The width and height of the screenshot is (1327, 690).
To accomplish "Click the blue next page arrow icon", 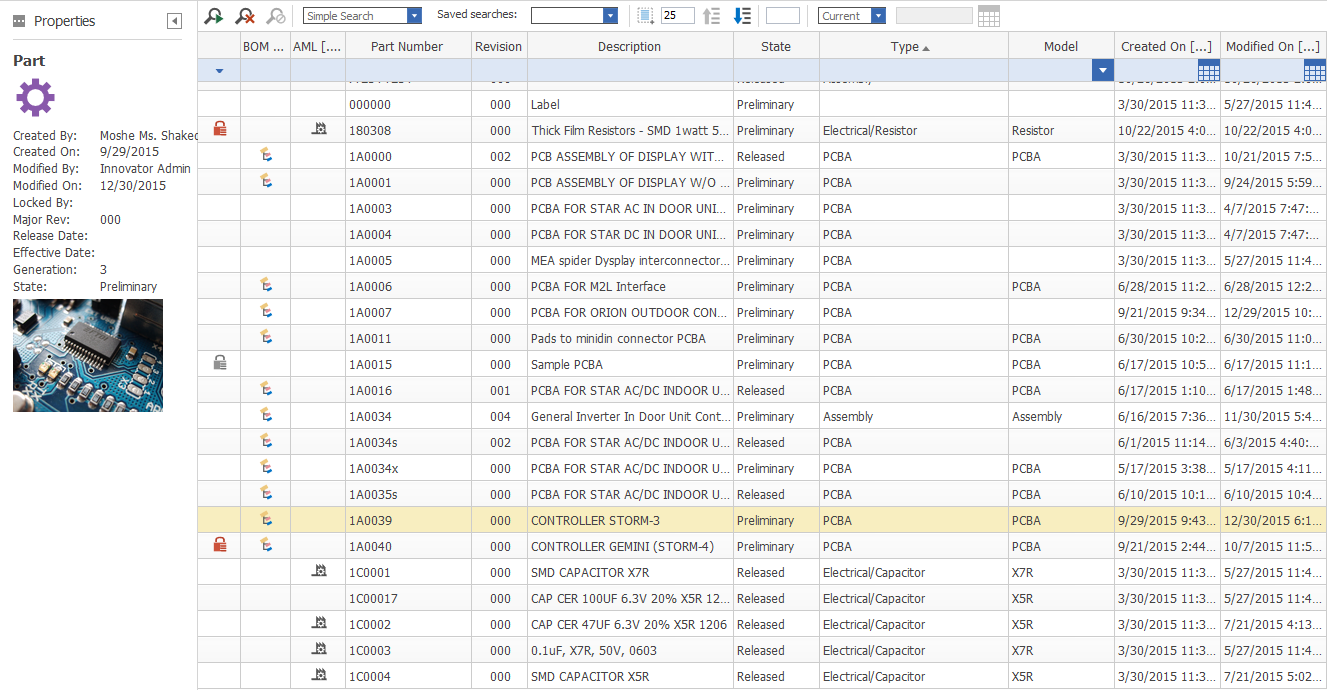I will (x=742, y=15).
